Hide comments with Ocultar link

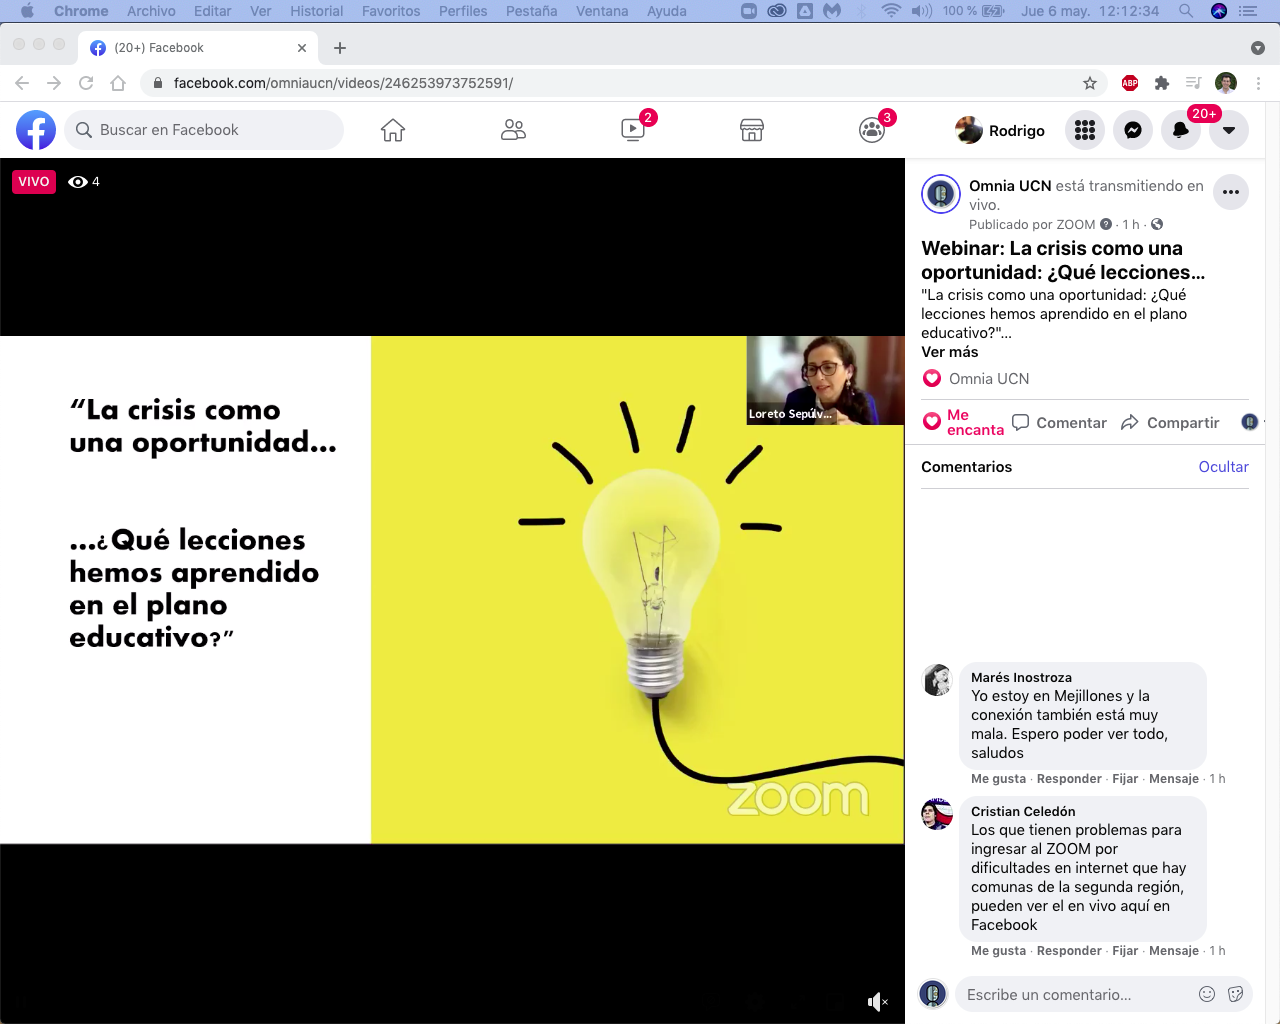[x=1223, y=467]
